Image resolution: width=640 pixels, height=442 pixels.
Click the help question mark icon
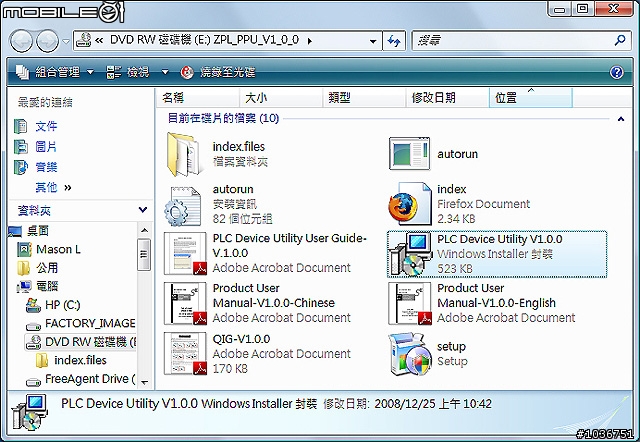pyautogui.click(x=616, y=72)
